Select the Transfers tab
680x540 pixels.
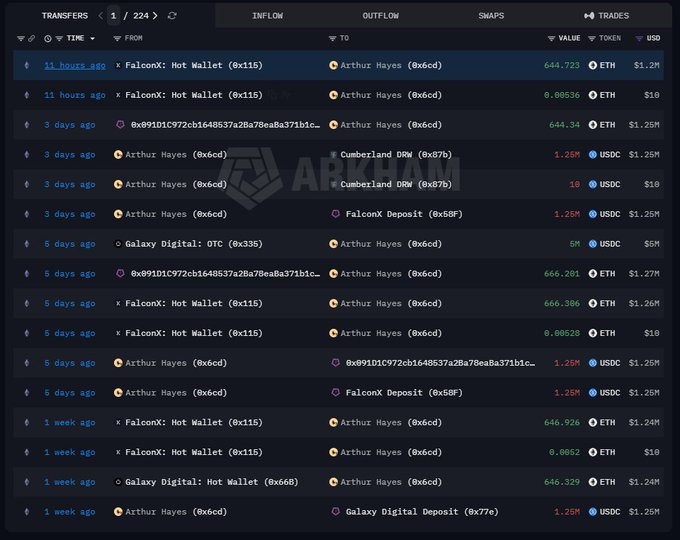click(x=65, y=16)
